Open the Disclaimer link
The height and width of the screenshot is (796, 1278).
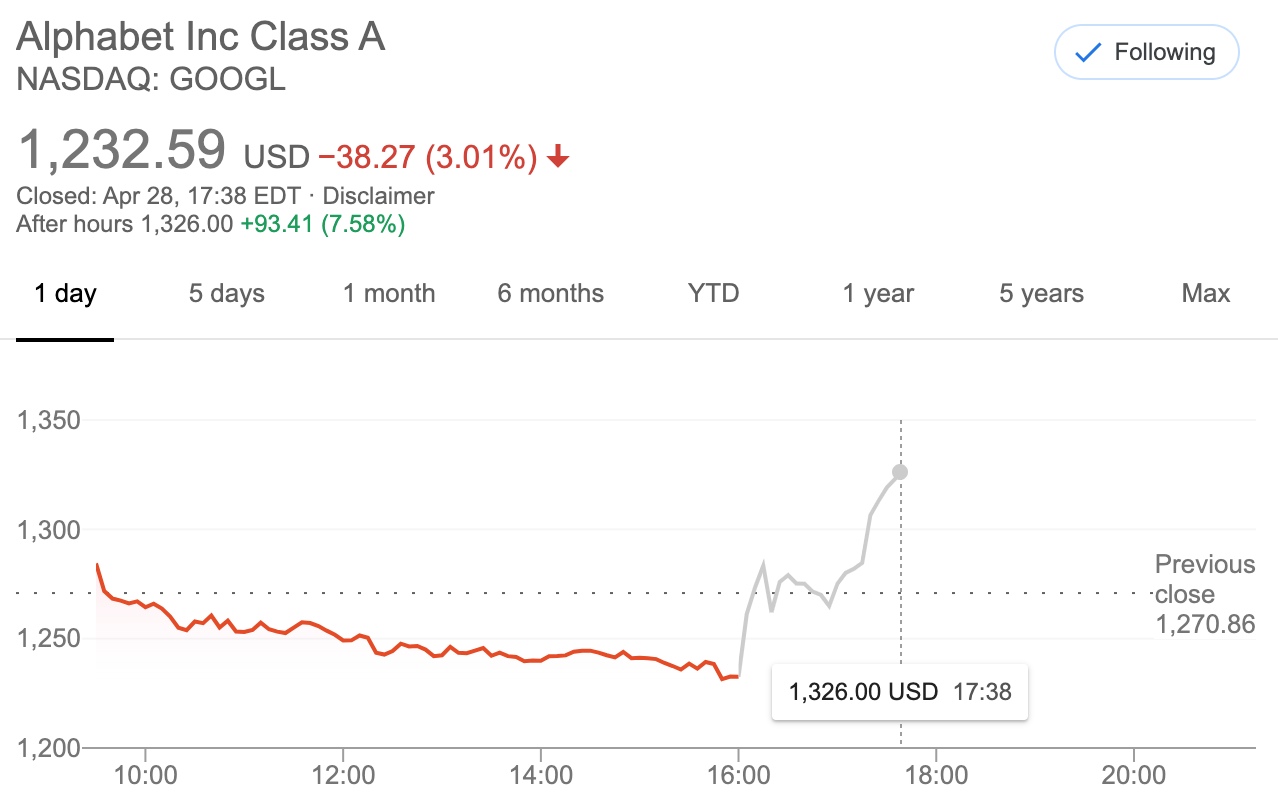click(x=379, y=196)
